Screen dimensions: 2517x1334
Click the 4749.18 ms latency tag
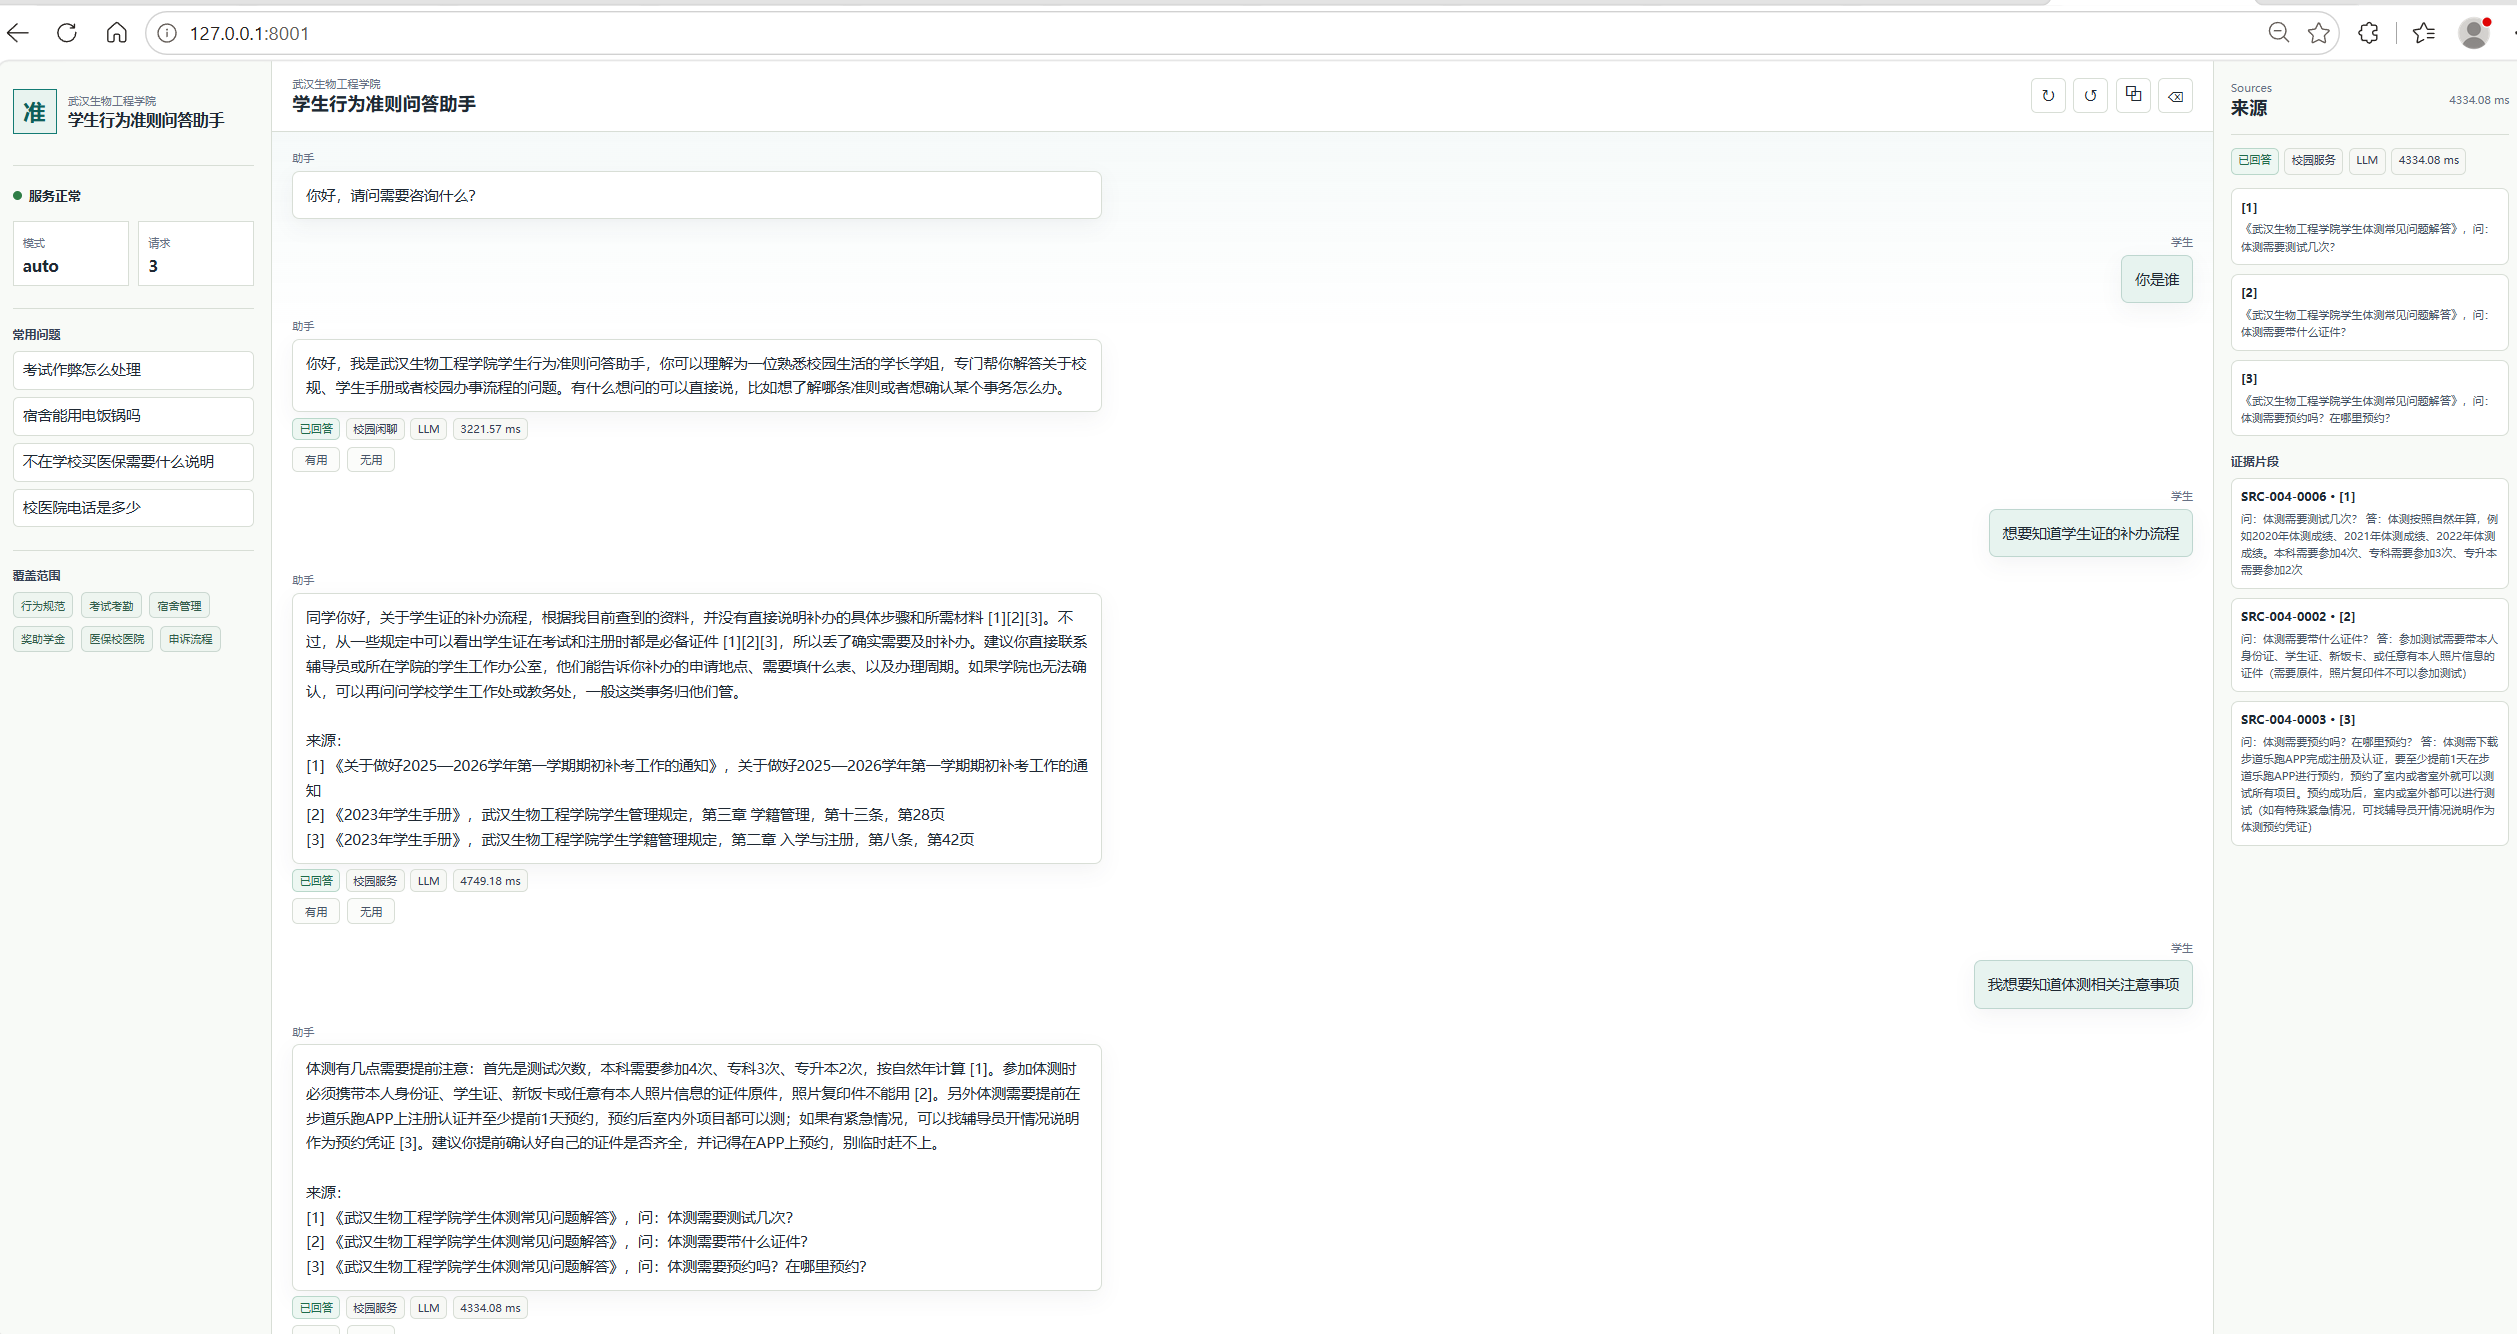(490, 881)
